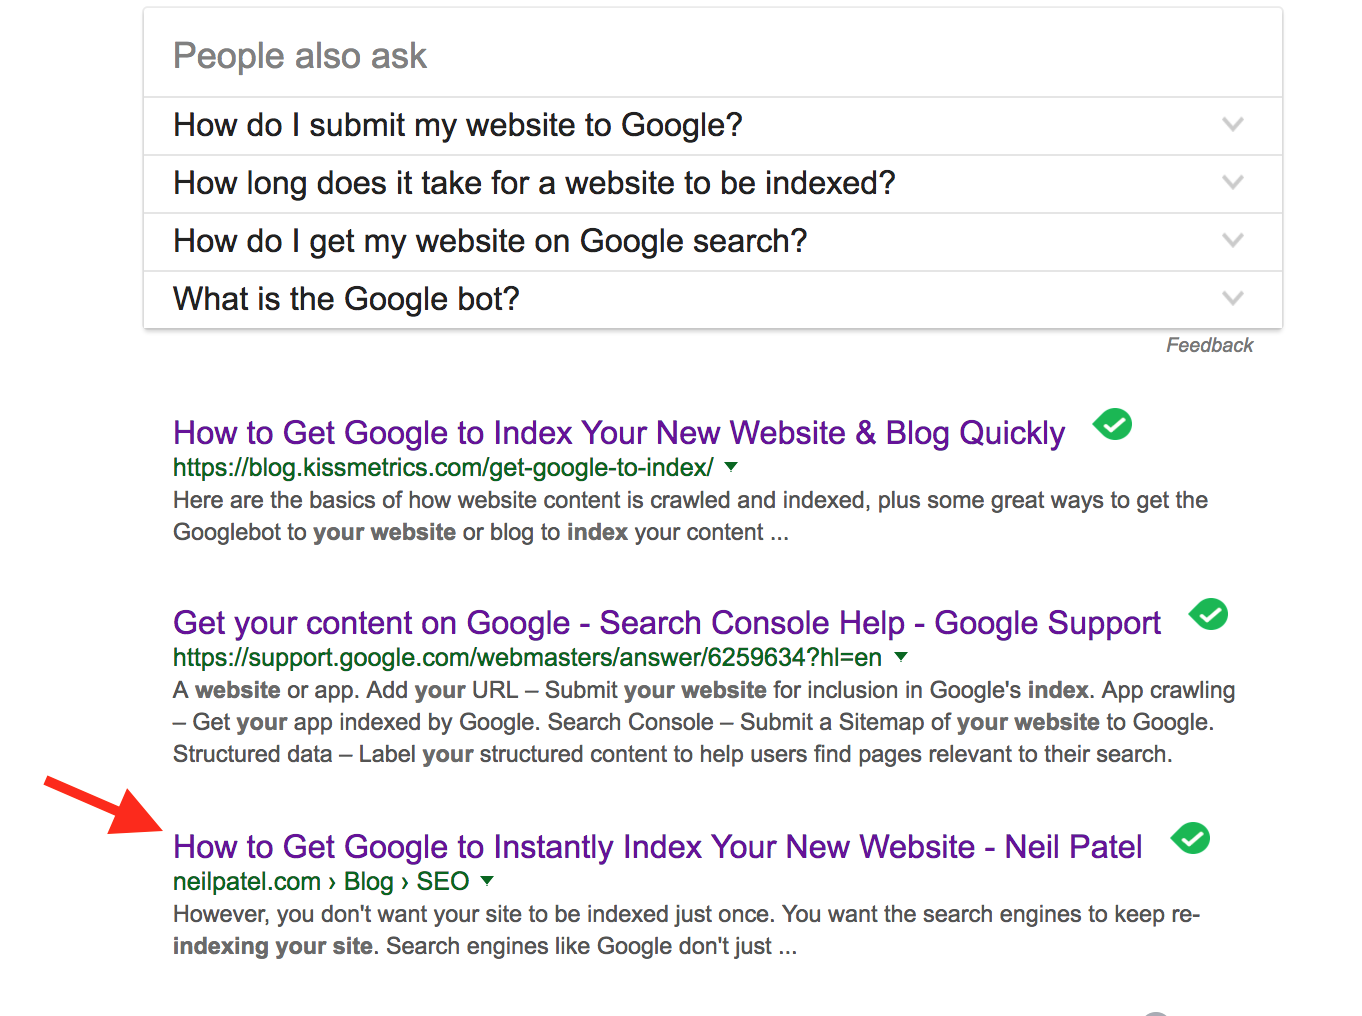The height and width of the screenshot is (1016, 1362).
Task: Click Neil Patel snippet about re-indexing your site
Action: pyautogui.click(x=687, y=930)
